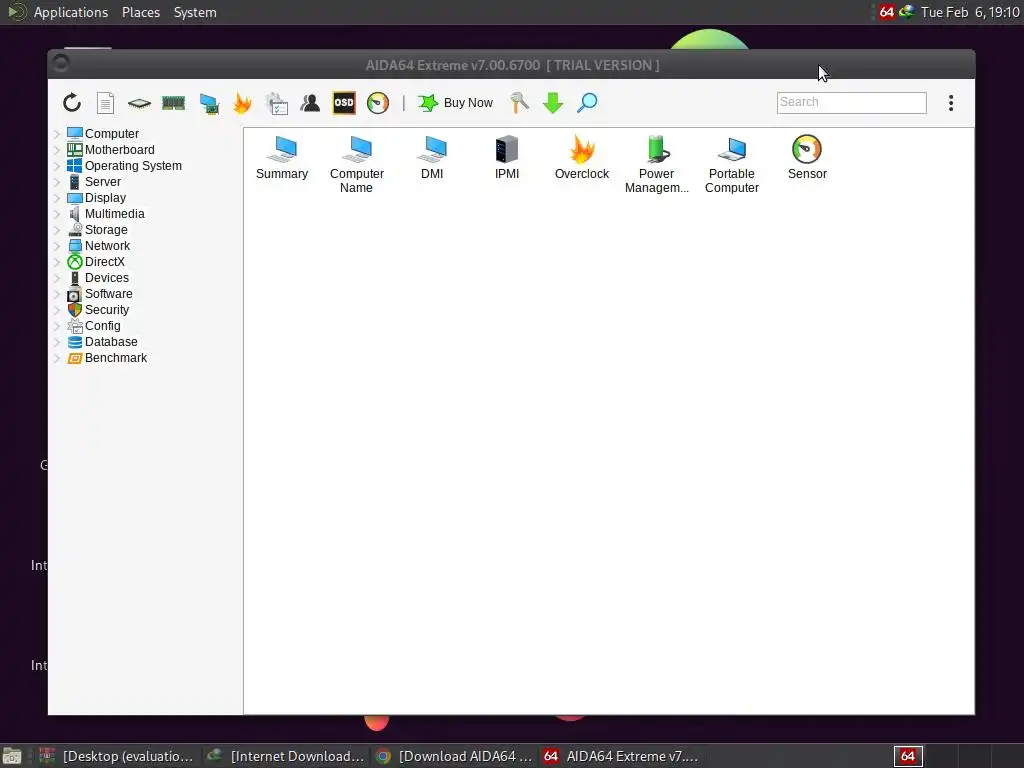Click the keys license toolbar icon
This screenshot has width=1024, height=768.
click(519, 103)
